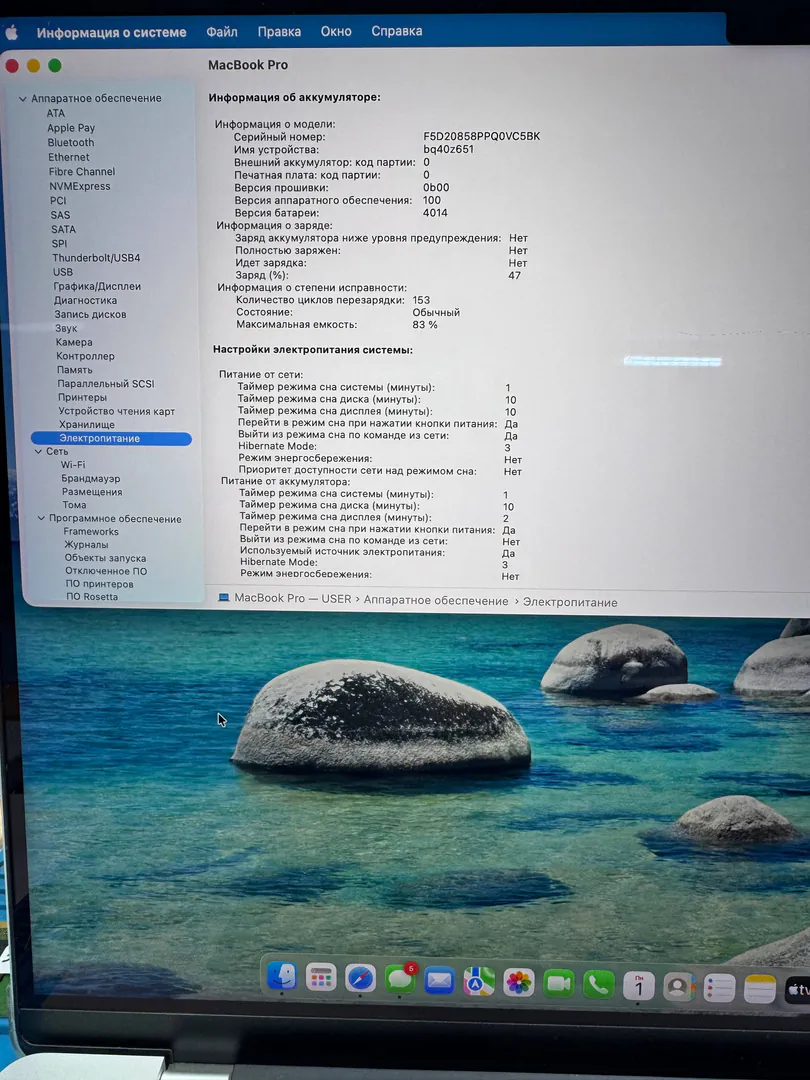
Task: Select Тома in the sidebar
Action: tap(74, 504)
